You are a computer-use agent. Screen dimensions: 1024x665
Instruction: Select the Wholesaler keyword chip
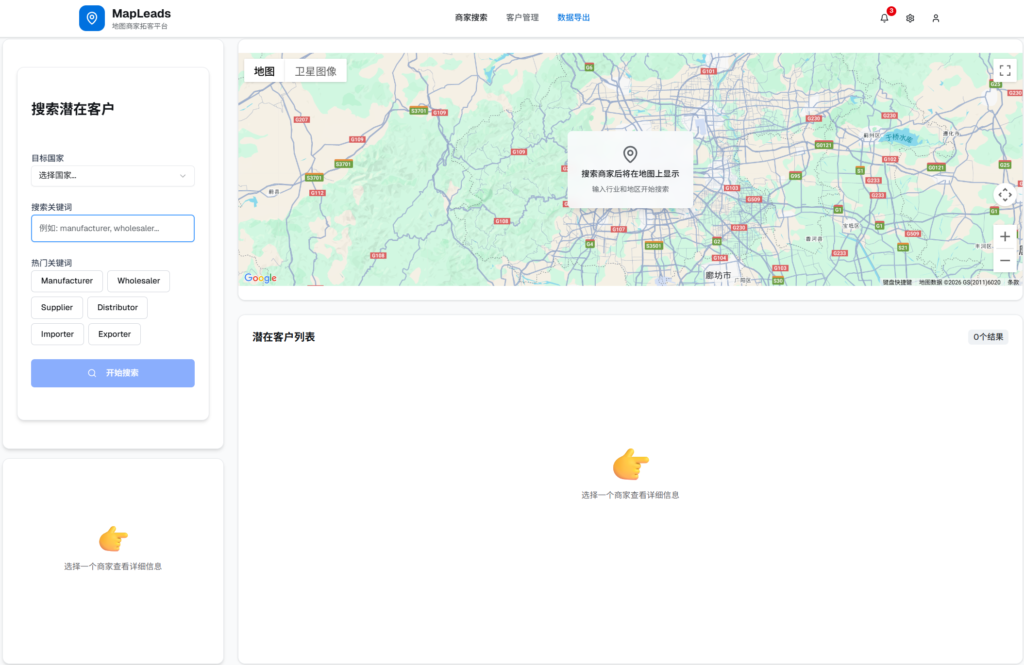tap(138, 281)
